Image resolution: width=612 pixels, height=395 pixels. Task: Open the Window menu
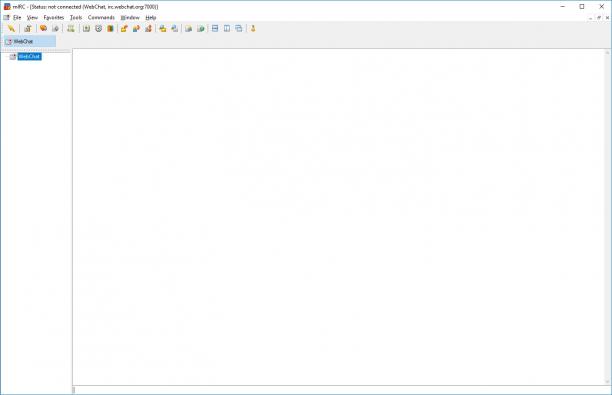[x=130, y=18]
